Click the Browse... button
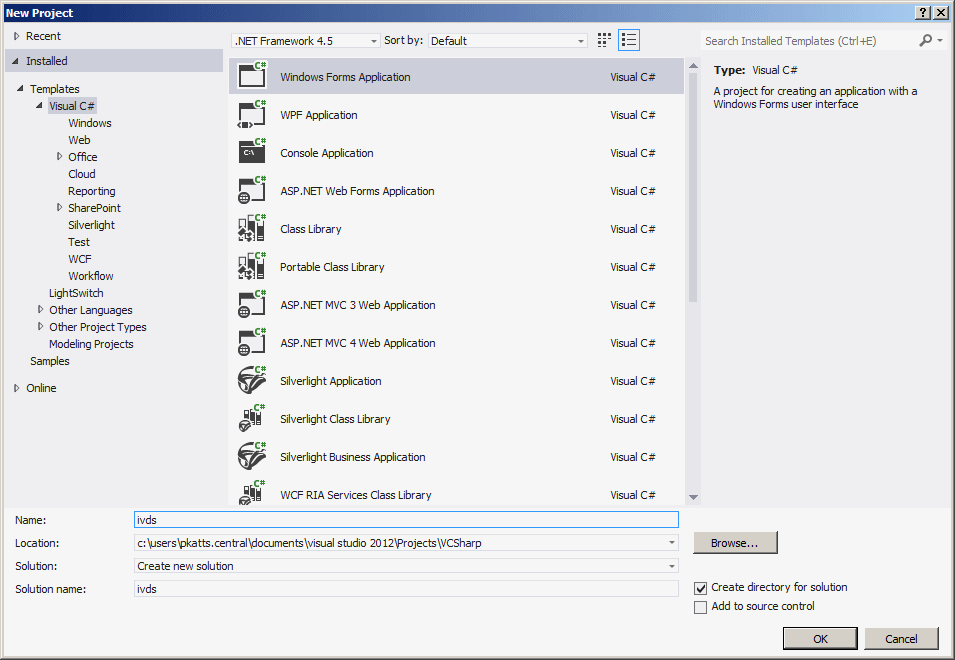Viewport: 955px width, 660px height. pos(735,542)
